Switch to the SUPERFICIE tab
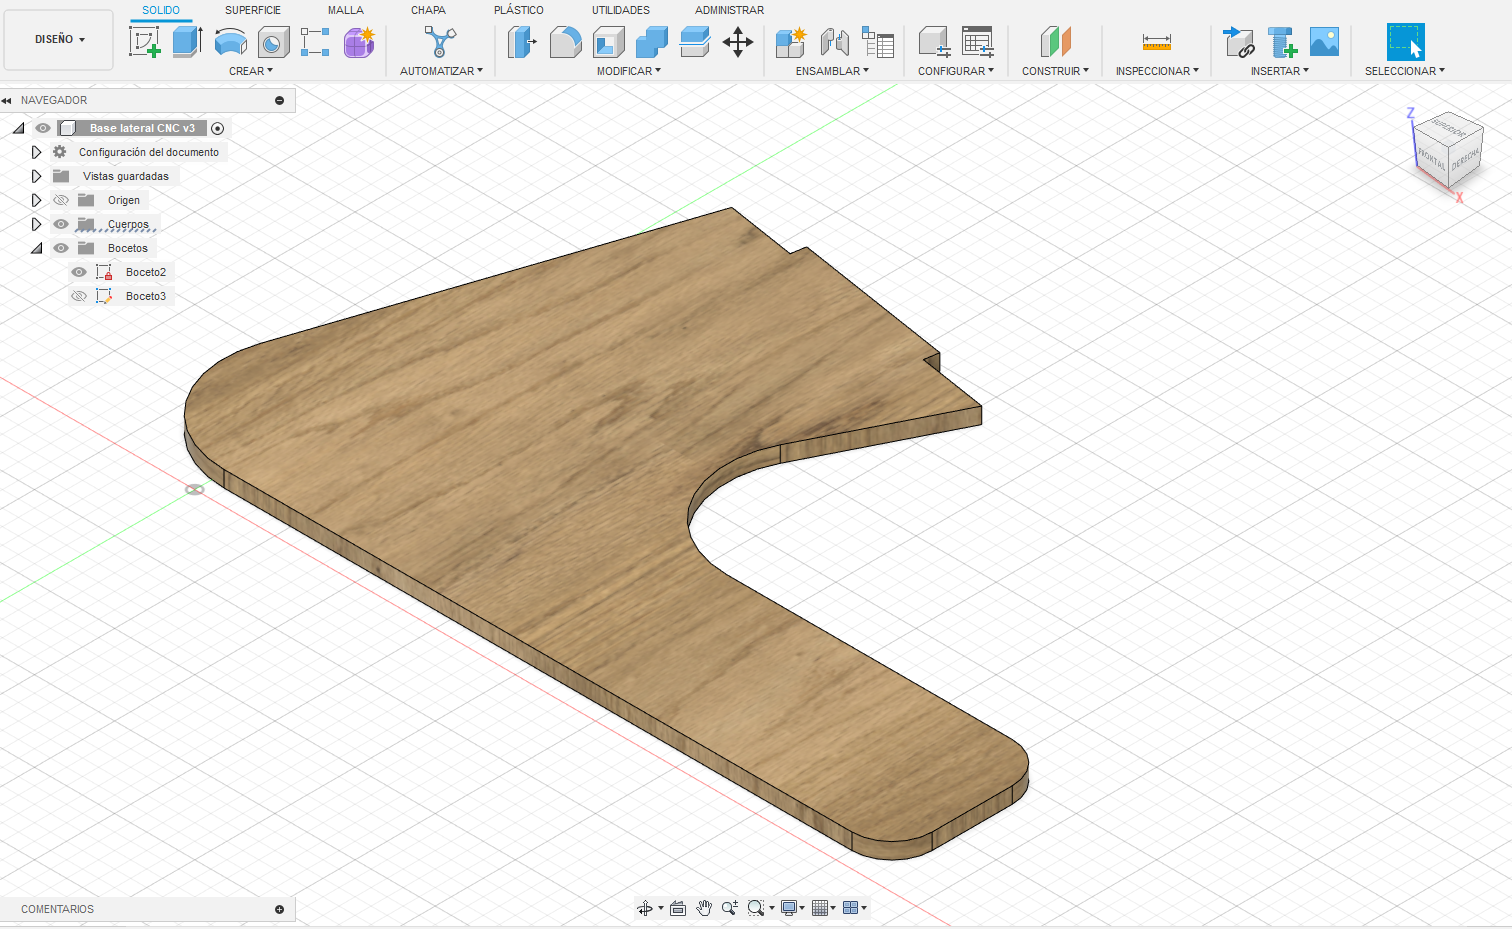The height and width of the screenshot is (929, 1512). [x=253, y=10]
